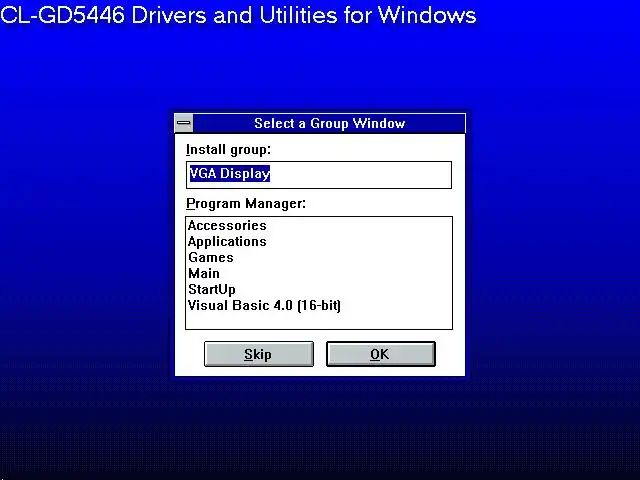Click the Select a Group Window title bar

[329, 123]
